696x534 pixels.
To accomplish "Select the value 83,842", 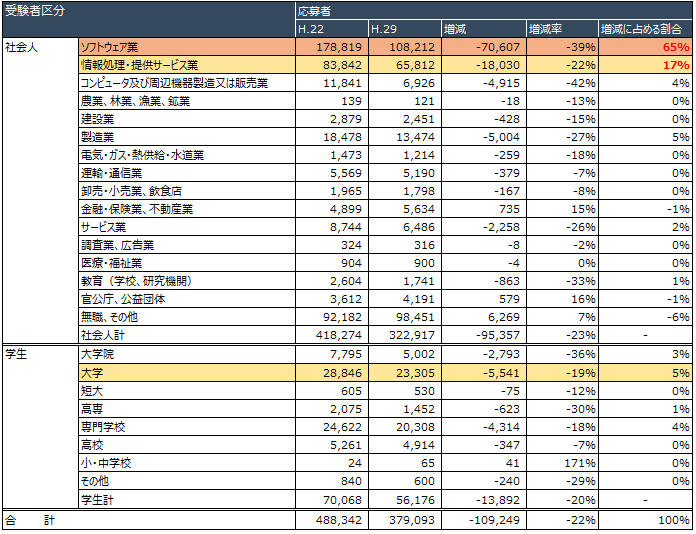I will 342,65.
